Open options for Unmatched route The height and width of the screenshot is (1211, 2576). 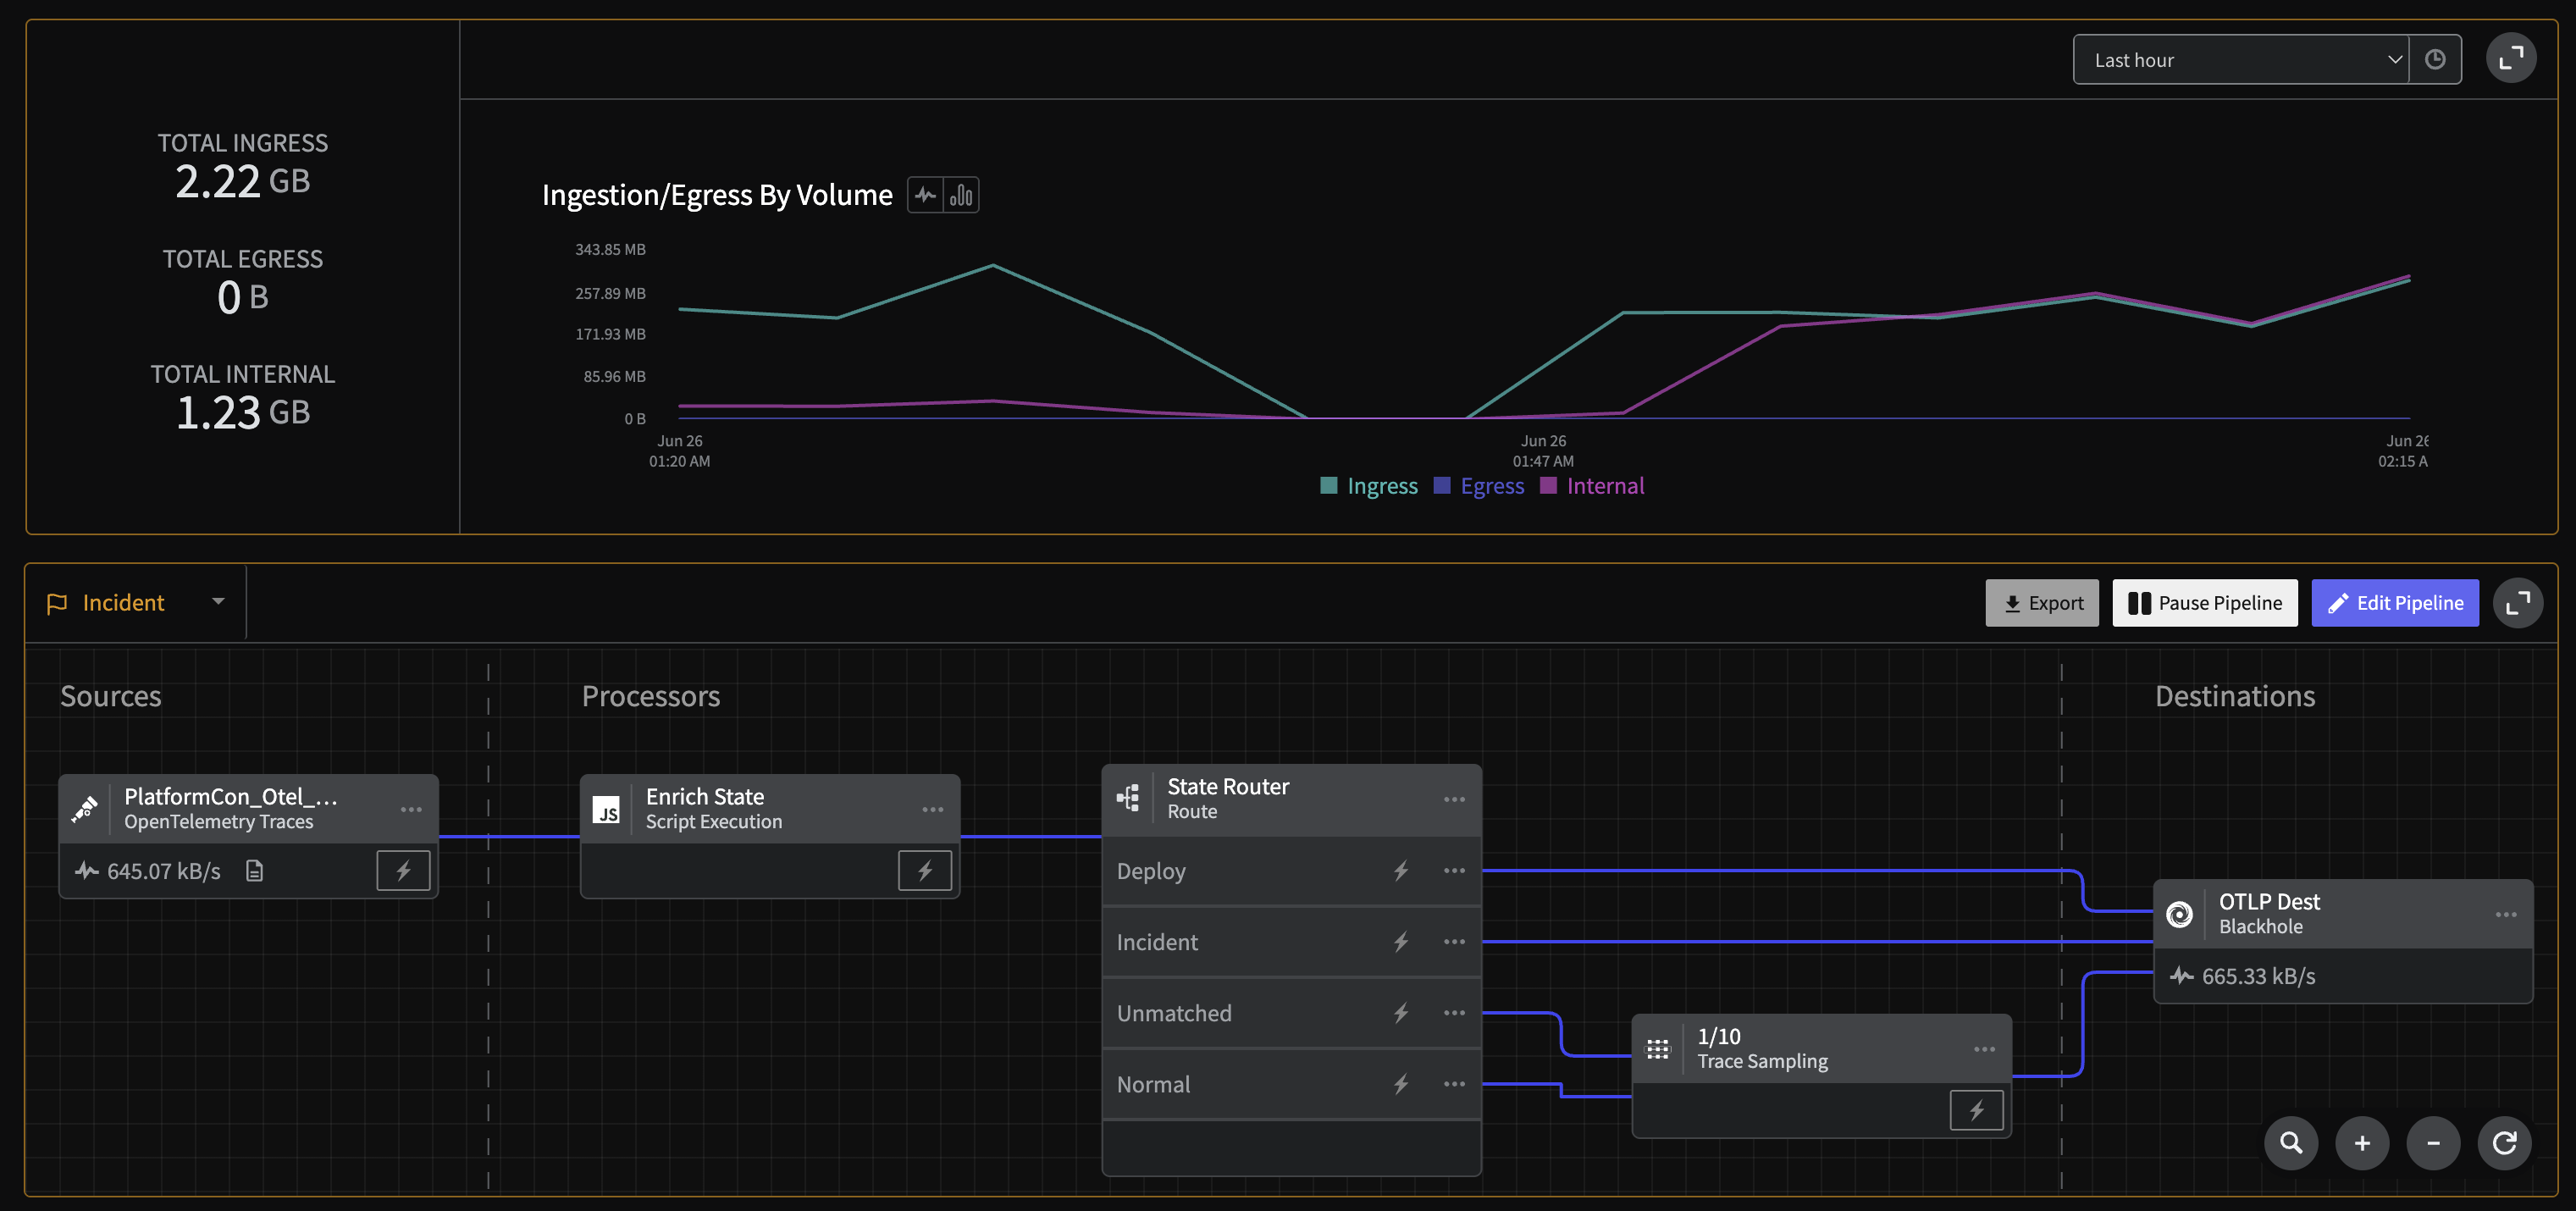(1454, 1013)
